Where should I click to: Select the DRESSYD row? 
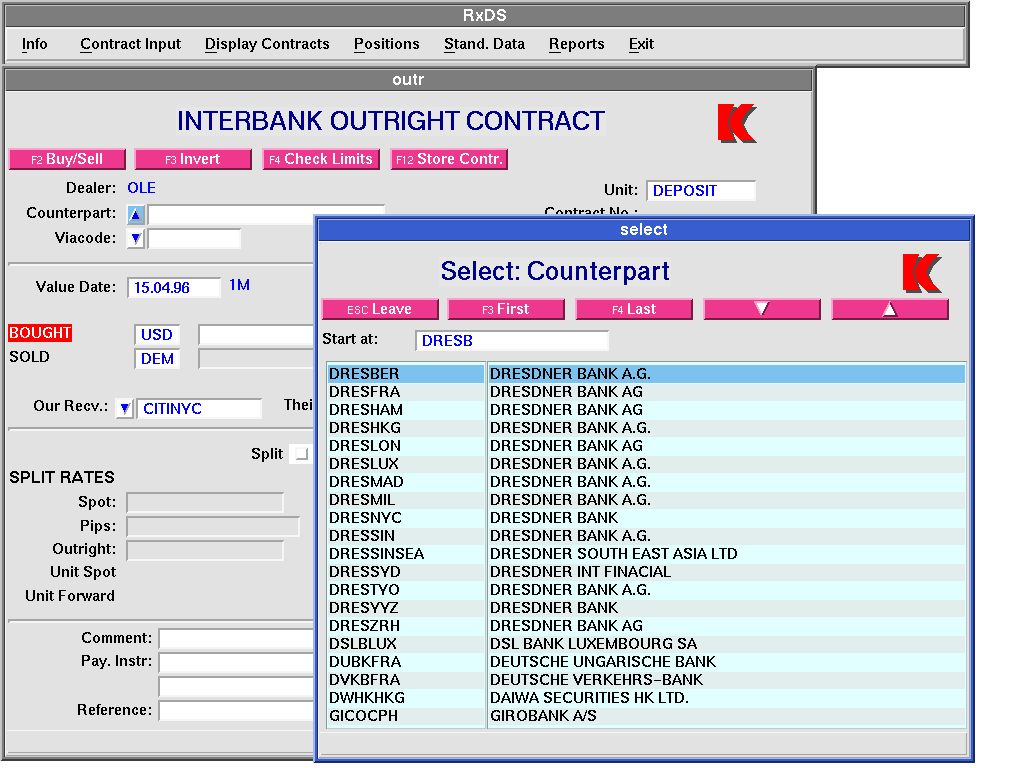click(x=646, y=572)
